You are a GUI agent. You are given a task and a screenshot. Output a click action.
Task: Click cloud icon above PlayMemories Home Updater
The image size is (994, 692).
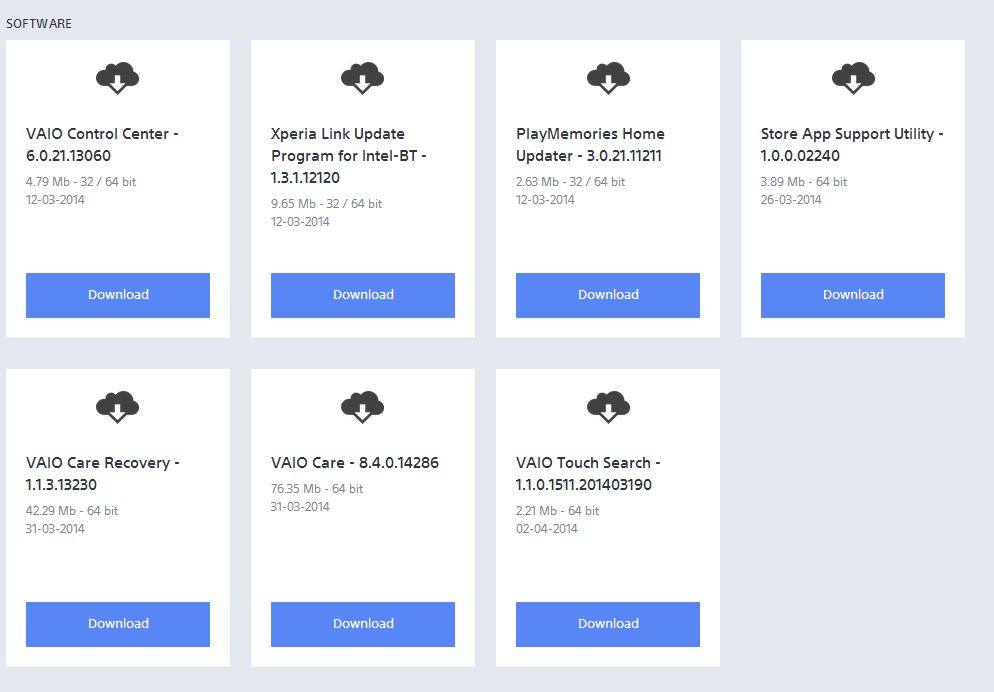coord(607,77)
